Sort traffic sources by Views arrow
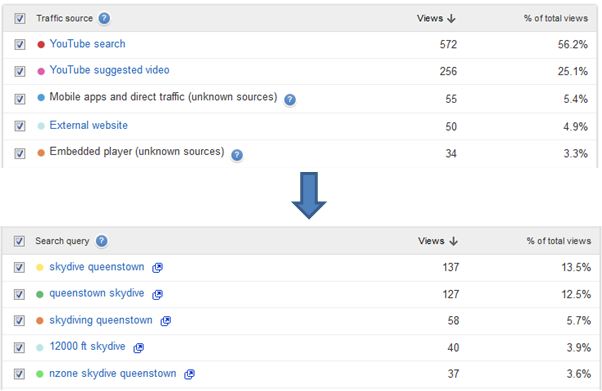 click(x=452, y=18)
